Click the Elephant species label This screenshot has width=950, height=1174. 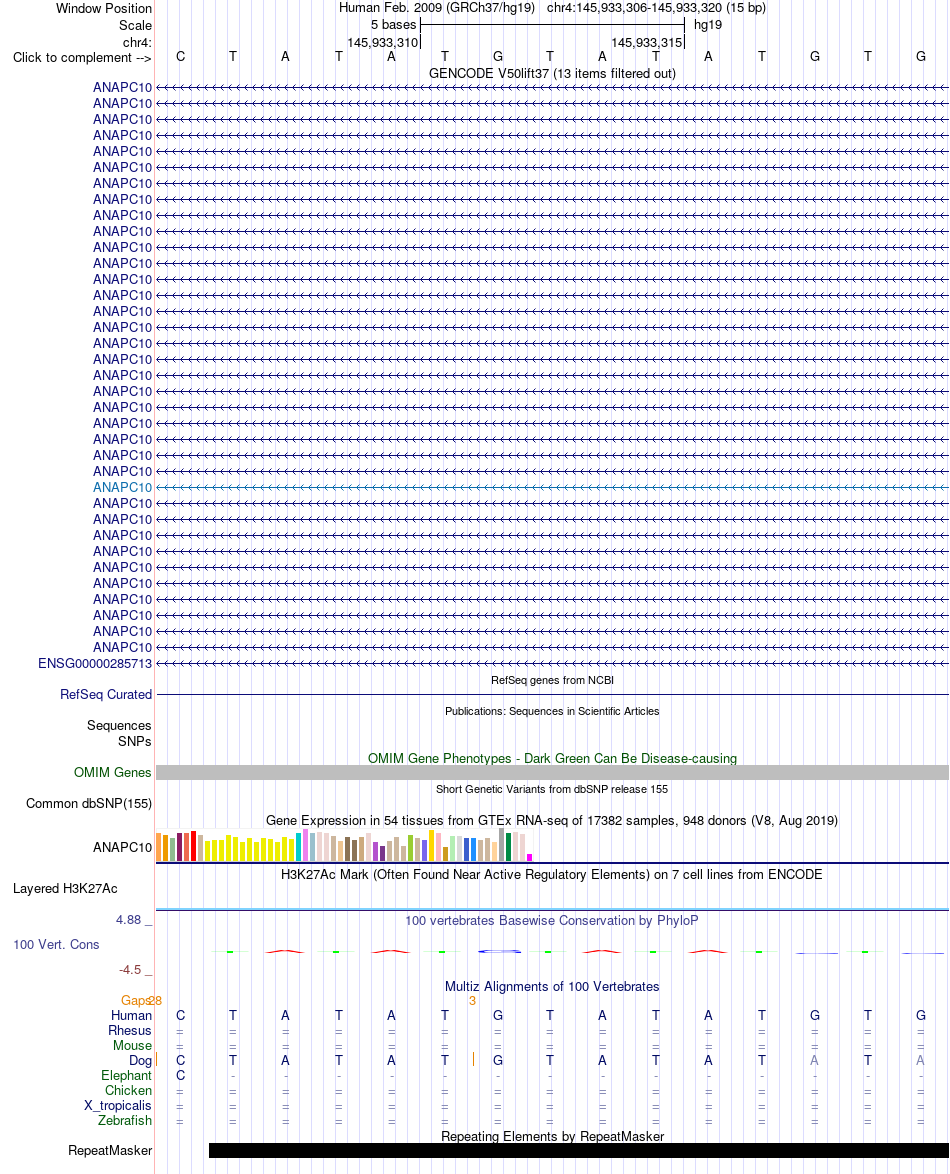point(127,1075)
